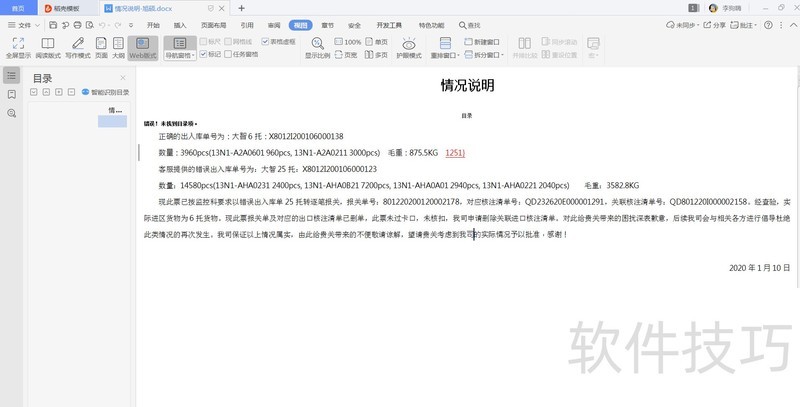The height and width of the screenshot is (407, 800).
Task: Open display ratio dialog (显示比例)
Action: (x=317, y=48)
